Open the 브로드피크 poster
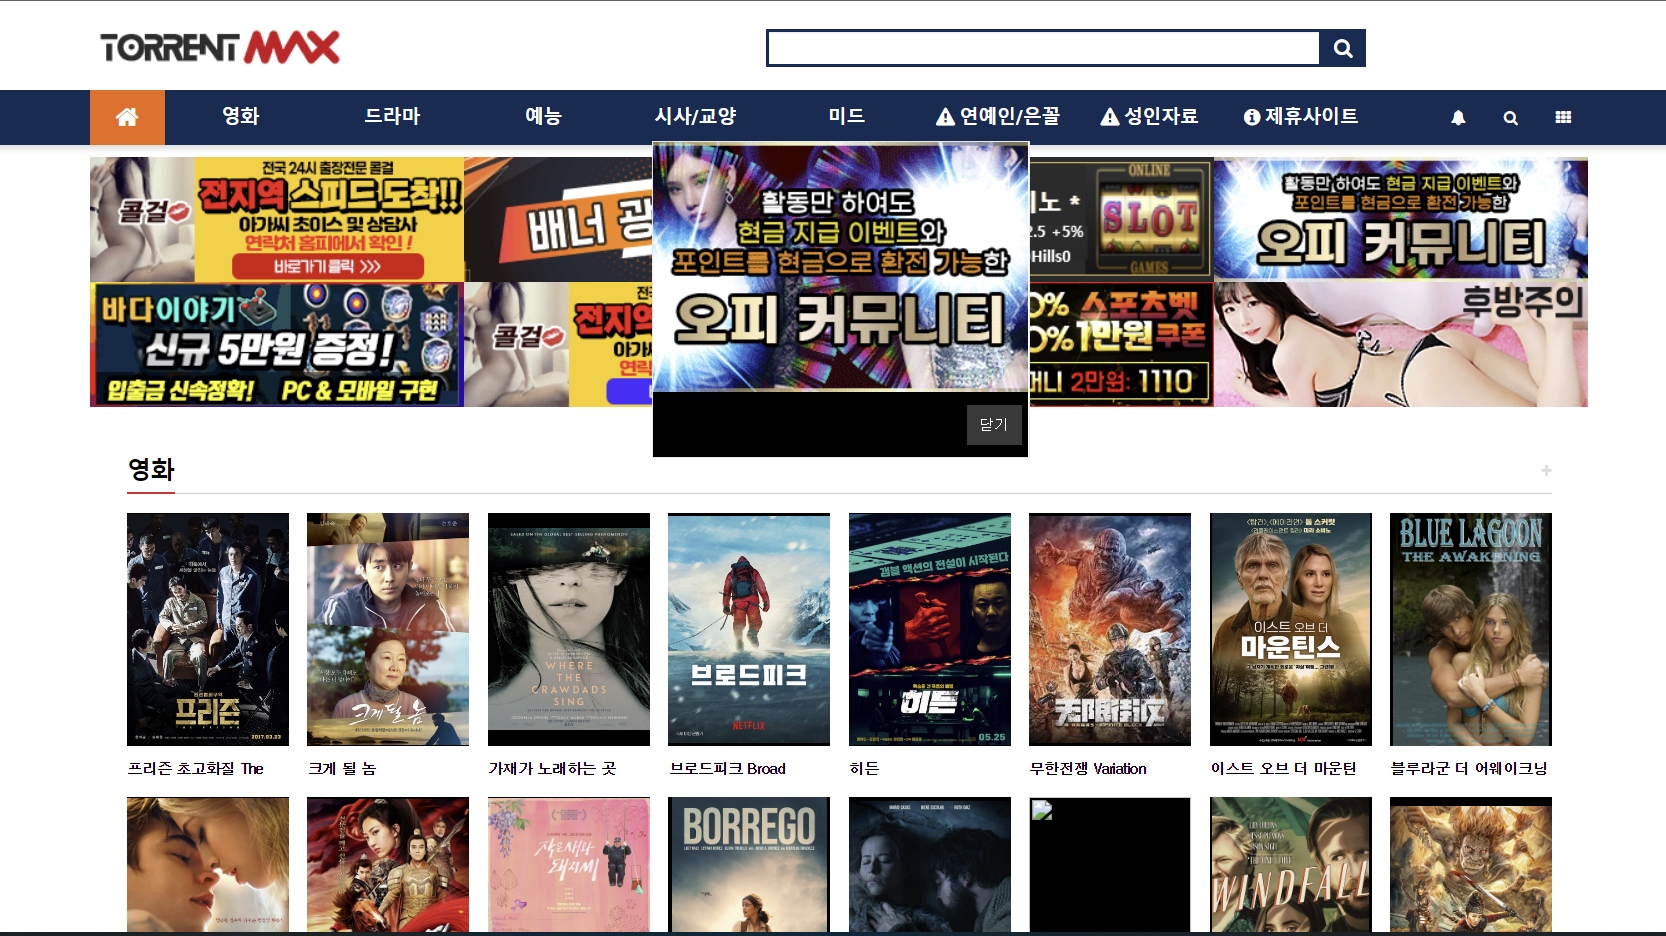Screen dimensions: 1666x936 (749, 629)
